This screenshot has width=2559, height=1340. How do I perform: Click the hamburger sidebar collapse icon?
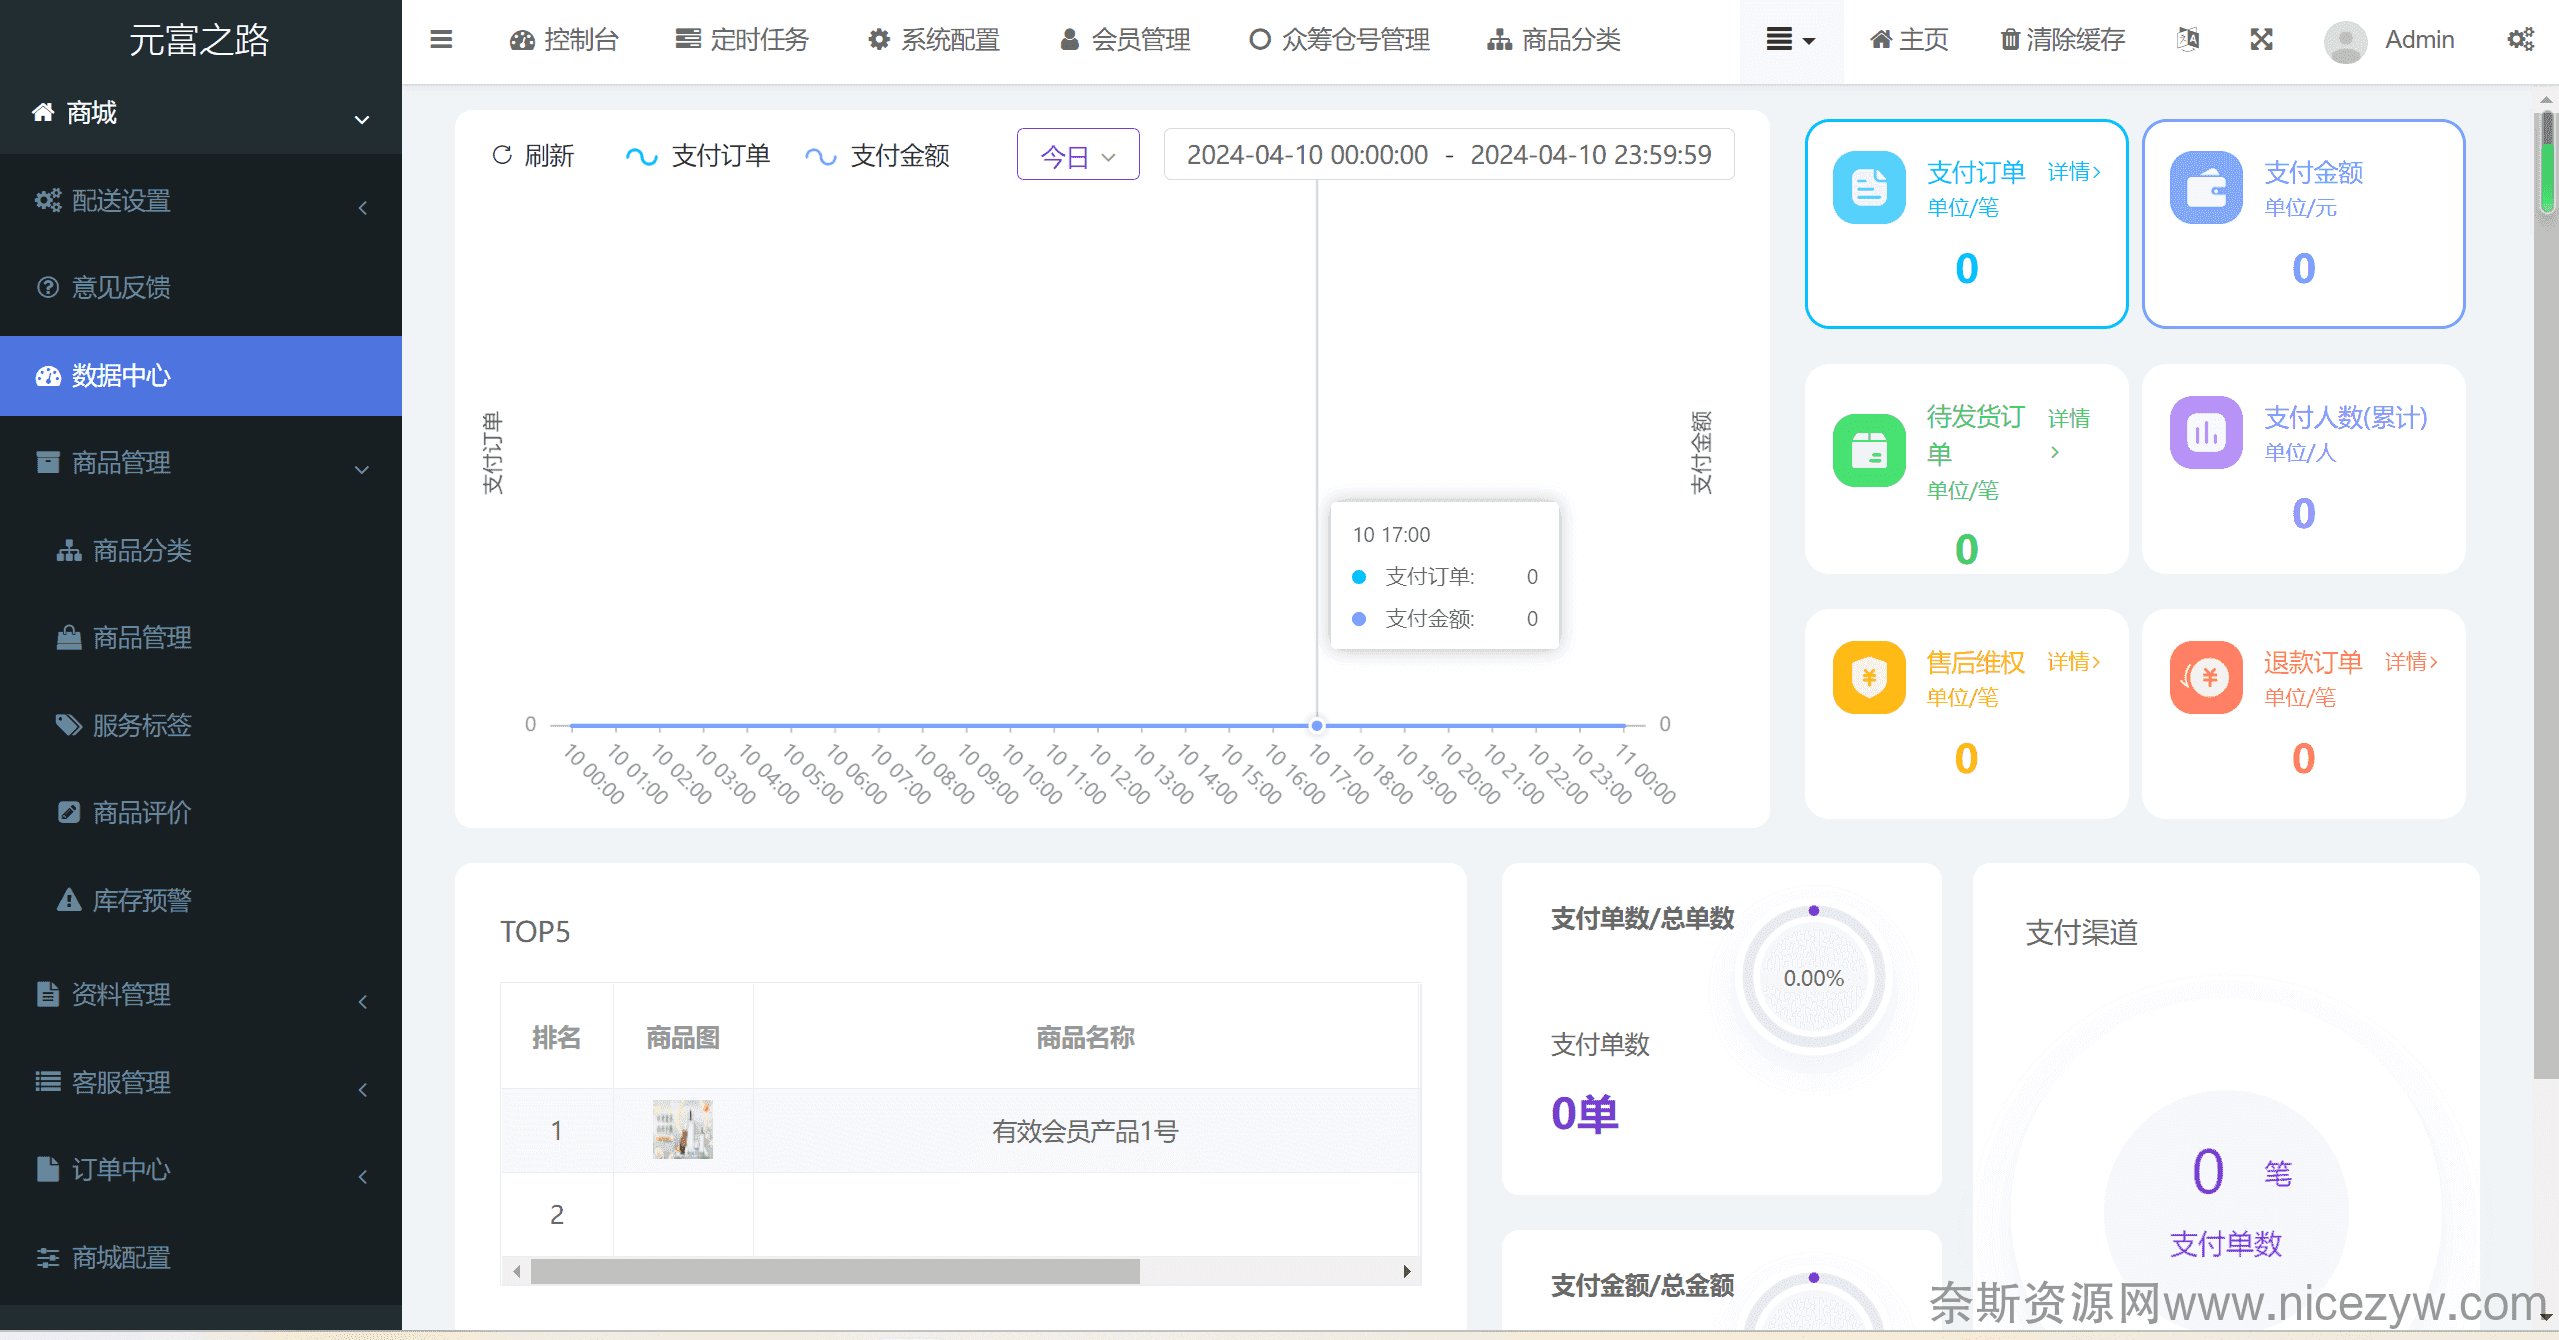pos(441,40)
